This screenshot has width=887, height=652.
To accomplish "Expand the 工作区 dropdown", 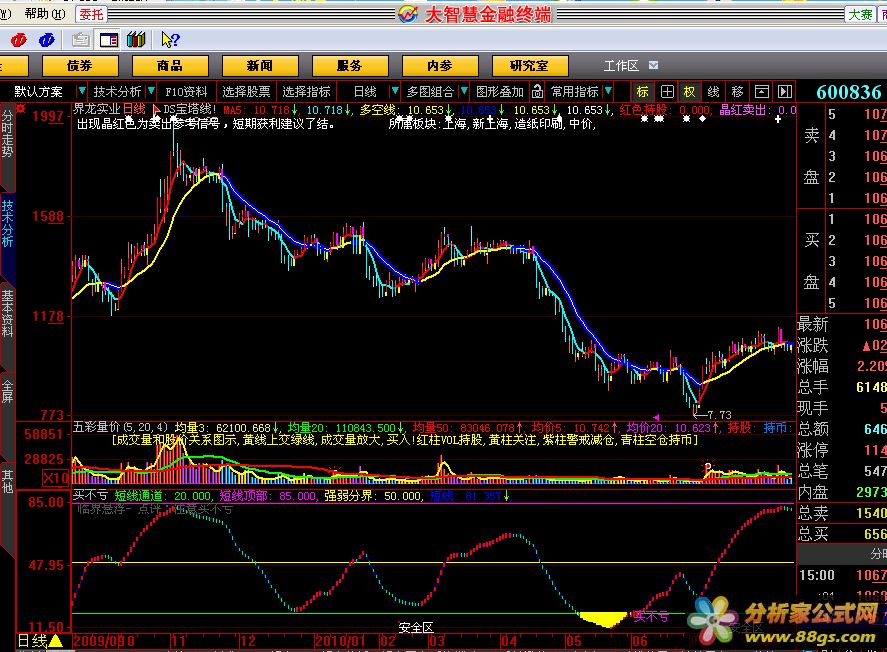I will tap(653, 65).
